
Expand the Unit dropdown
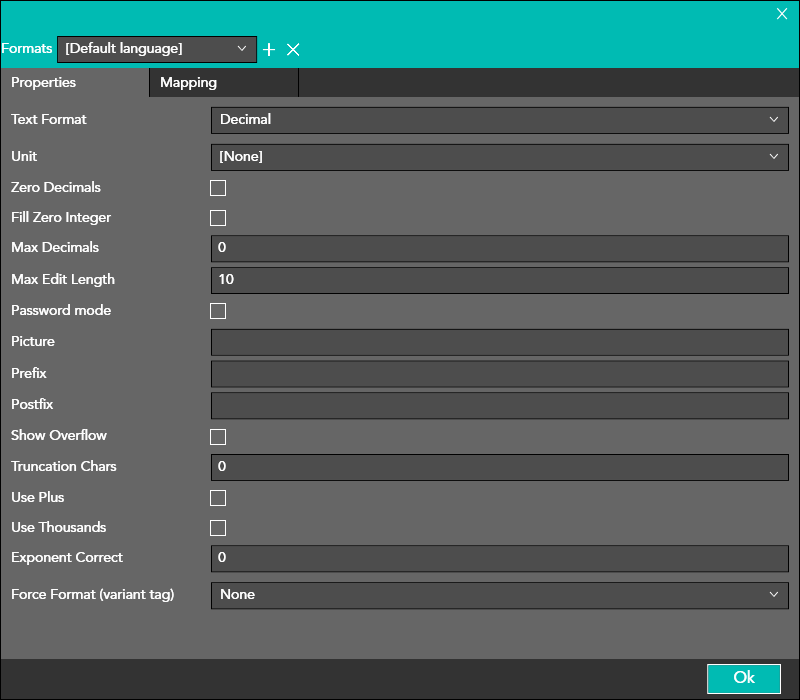[499, 157]
